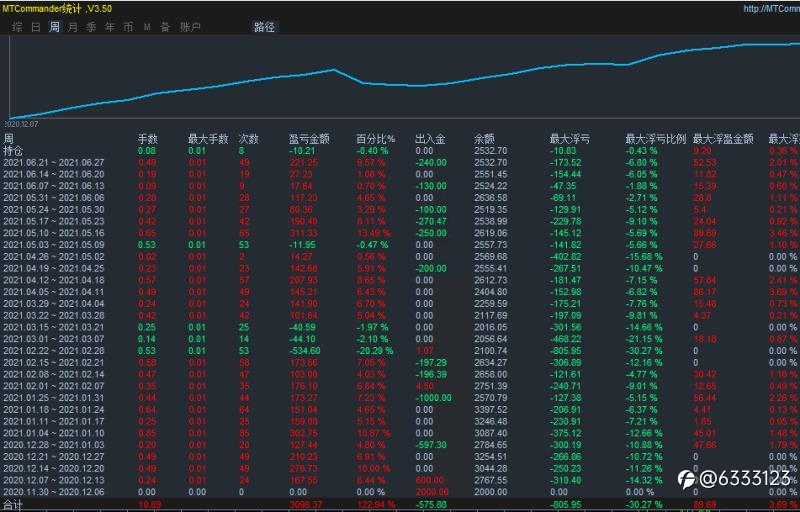Click the 2020.12.07 chart date label

point(21,124)
